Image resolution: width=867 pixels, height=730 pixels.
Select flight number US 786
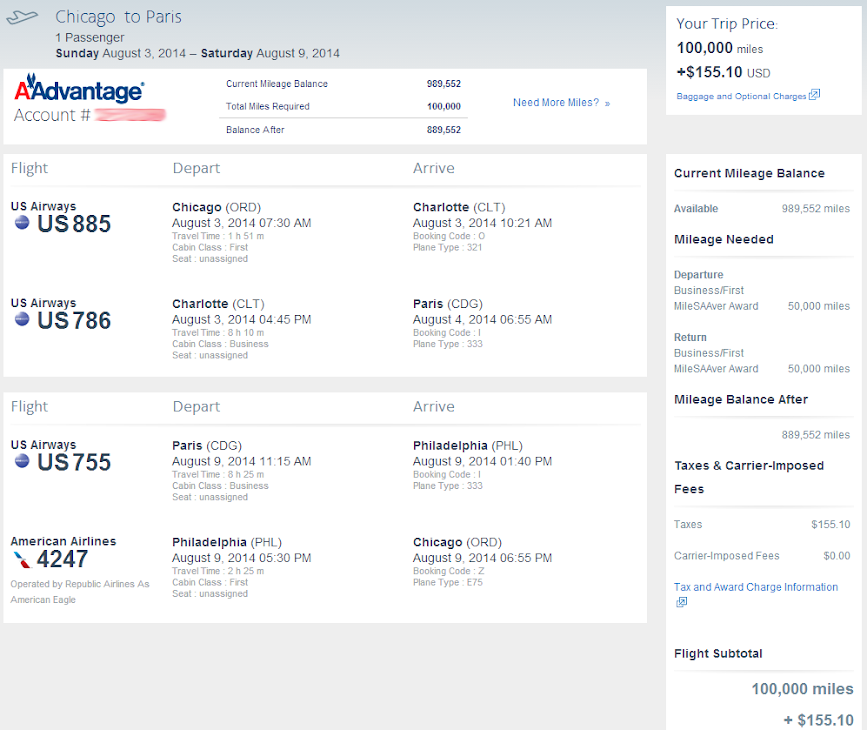pyautogui.click(x=74, y=320)
